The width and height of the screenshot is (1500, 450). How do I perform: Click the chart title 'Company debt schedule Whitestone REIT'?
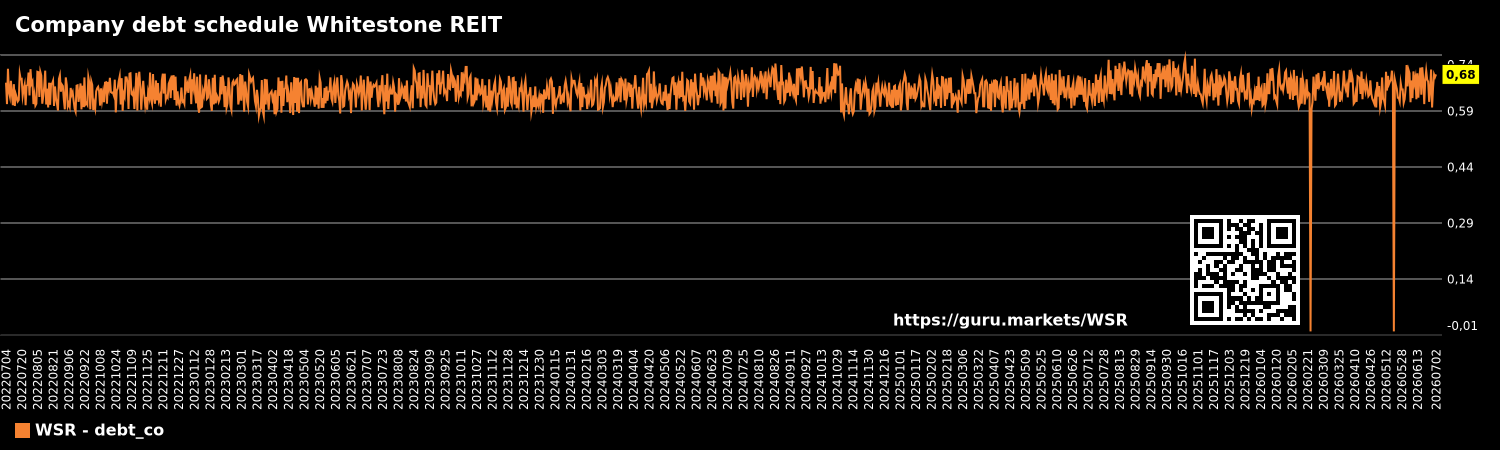pos(258,26)
